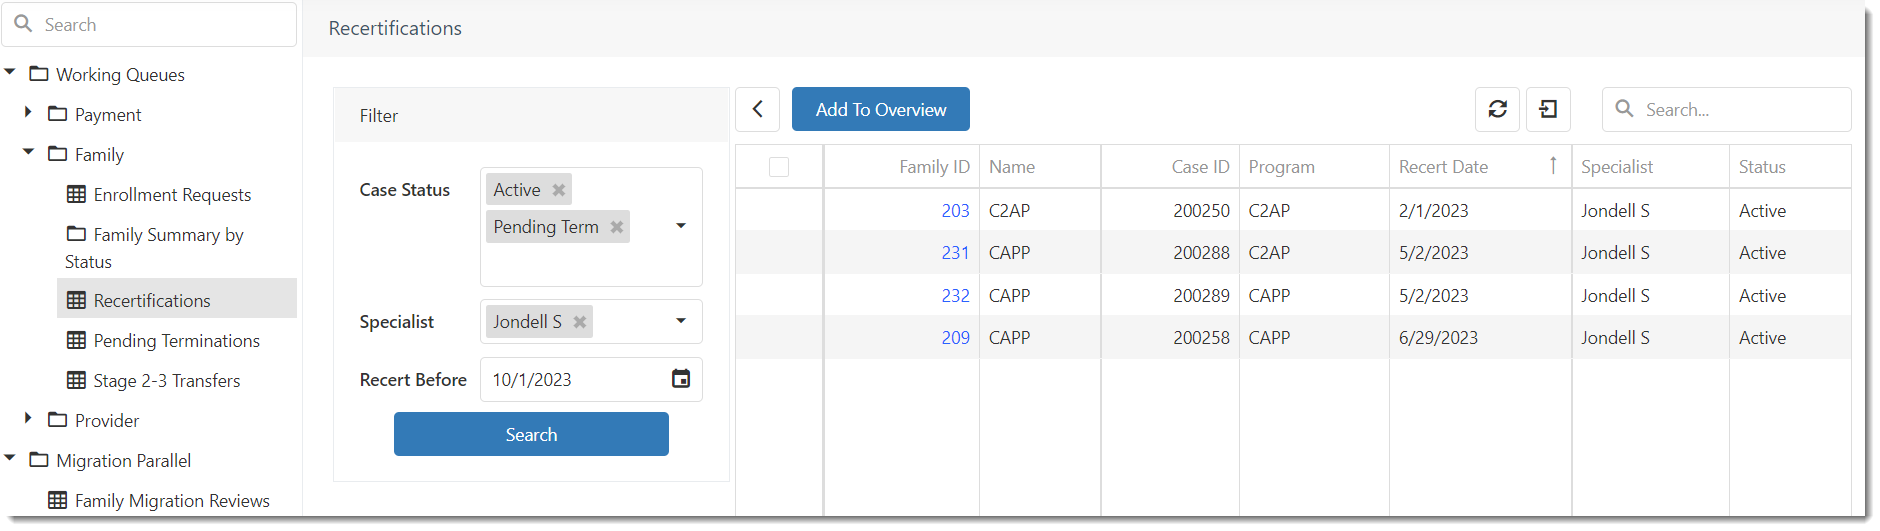Click the grid Search... input field

point(1726,109)
